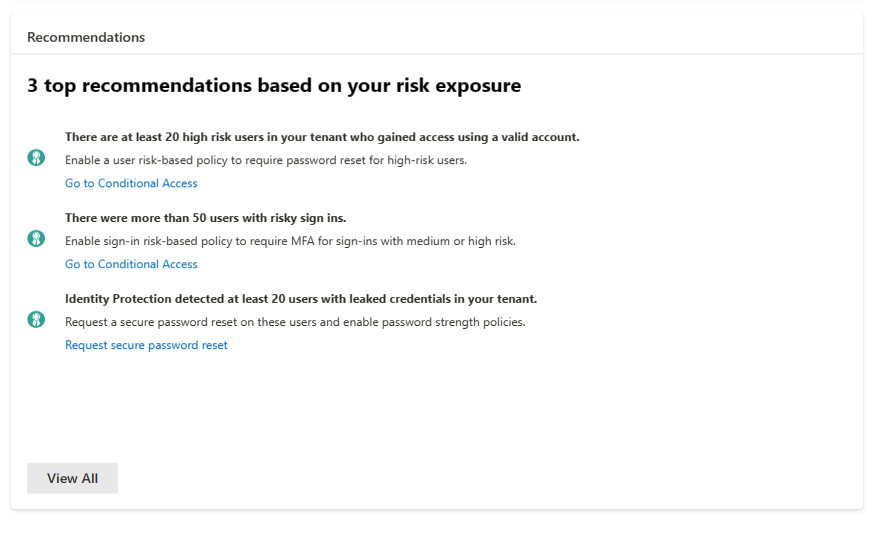Click the icon beside leaked credentials recommendation
Image resolution: width=874 pixels, height=535 pixels.
tap(36, 319)
